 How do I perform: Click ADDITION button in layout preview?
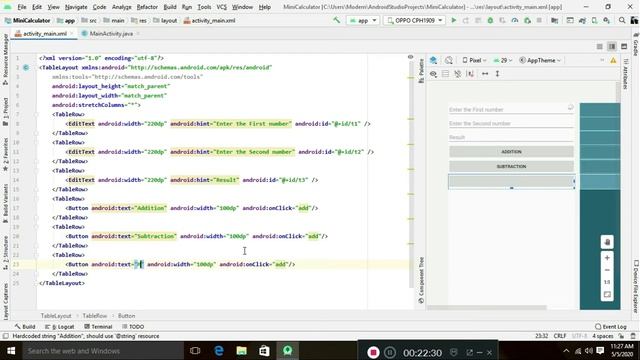pyautogui.click(x=511, y=152)
